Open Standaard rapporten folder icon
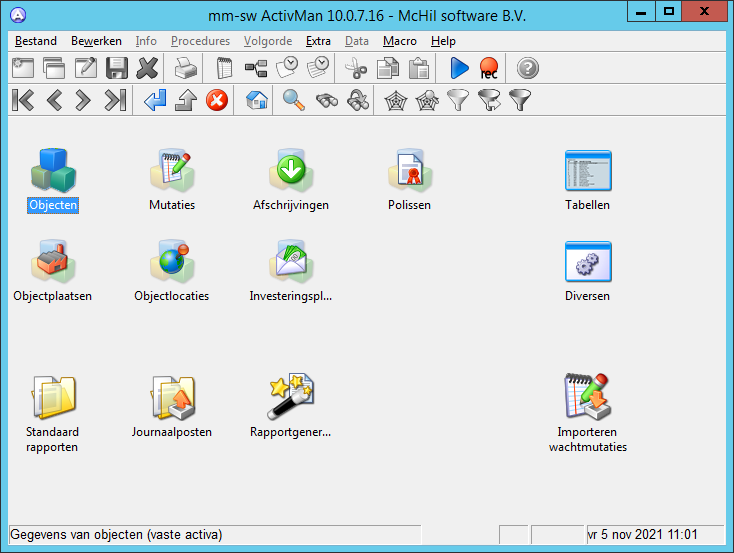The width and height of the screenshot is (734, 553). pyautogui.click(x=53, y=397)
